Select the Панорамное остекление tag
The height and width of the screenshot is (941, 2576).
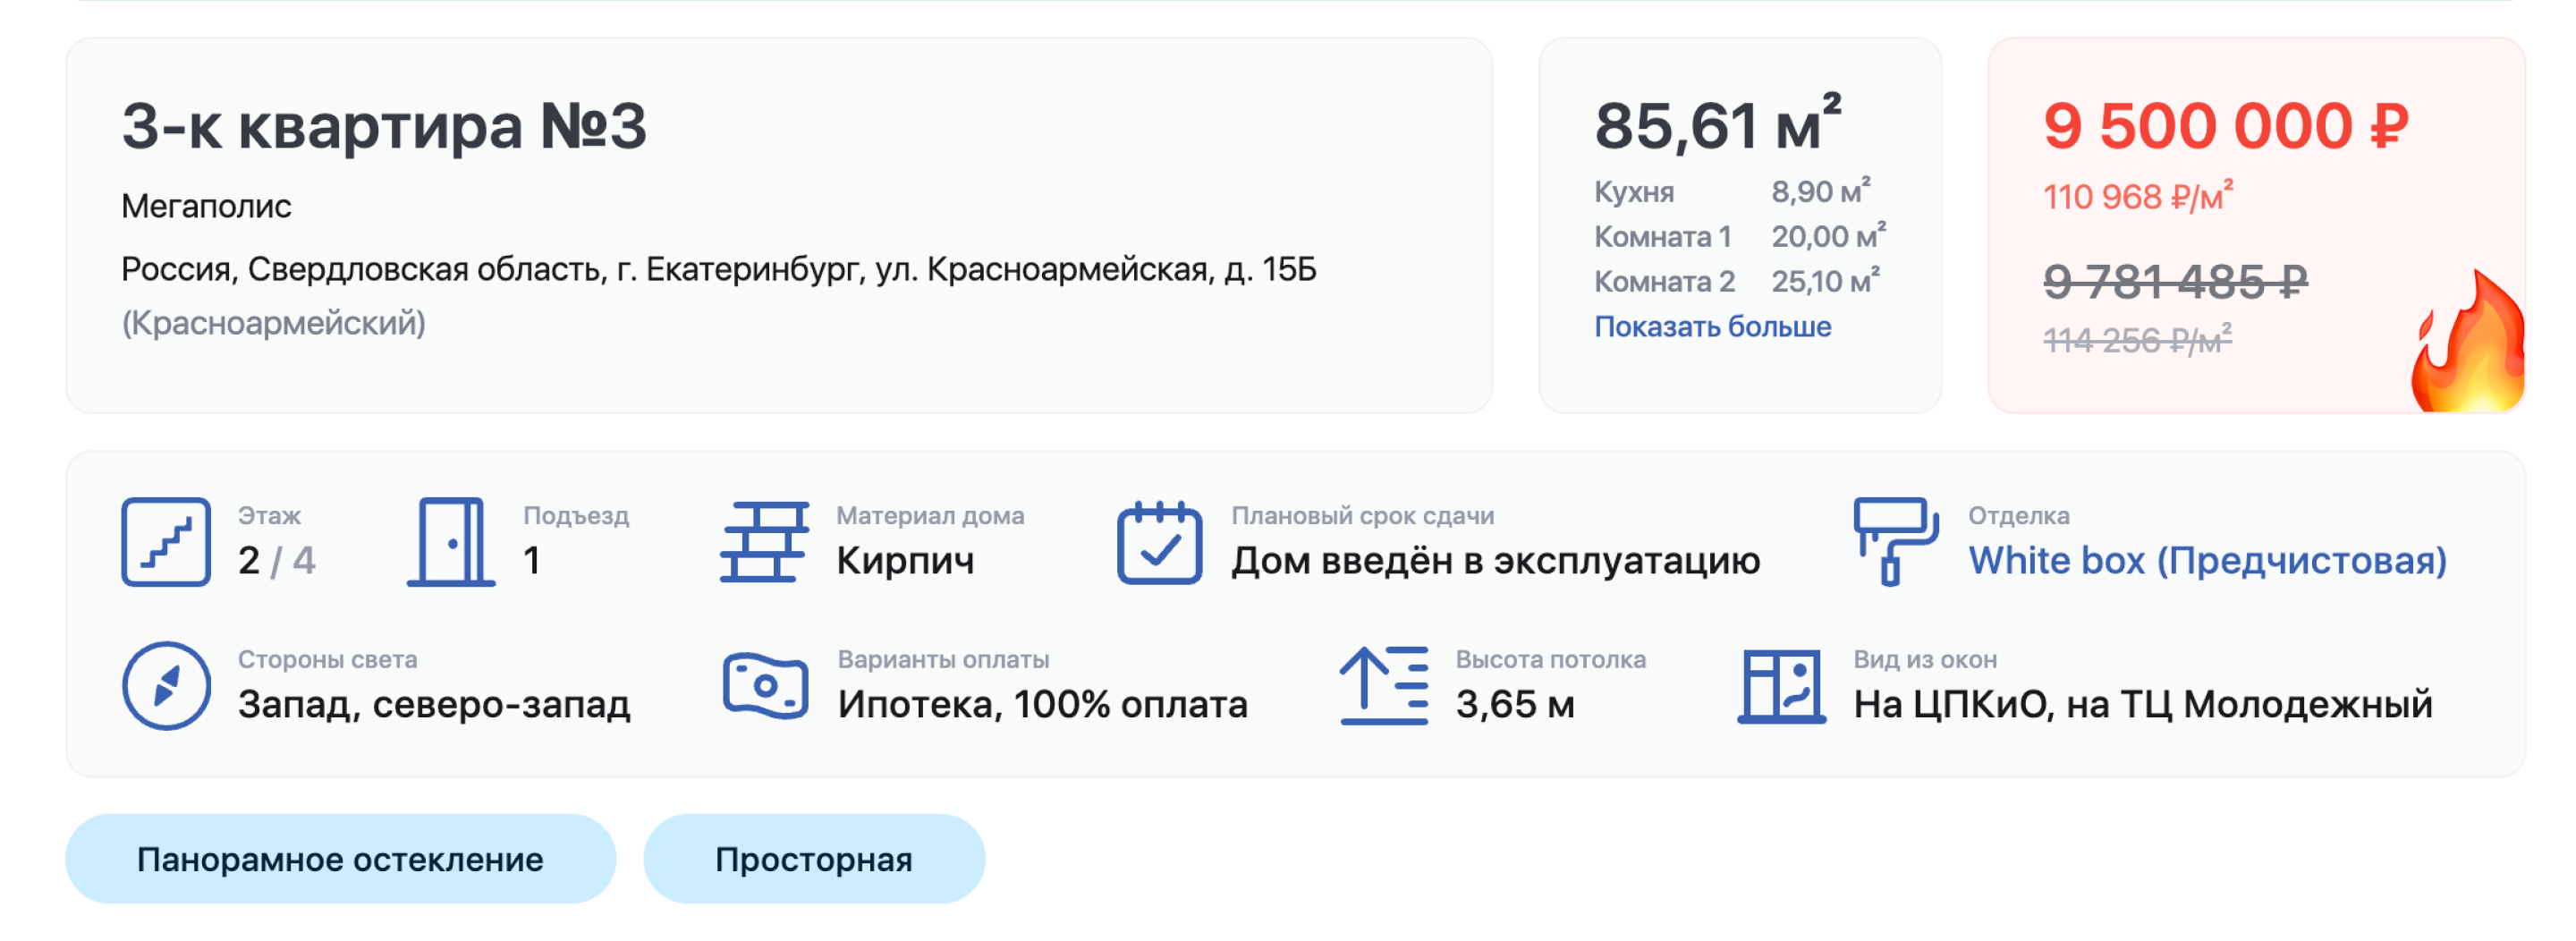click(x=340, y=859)
